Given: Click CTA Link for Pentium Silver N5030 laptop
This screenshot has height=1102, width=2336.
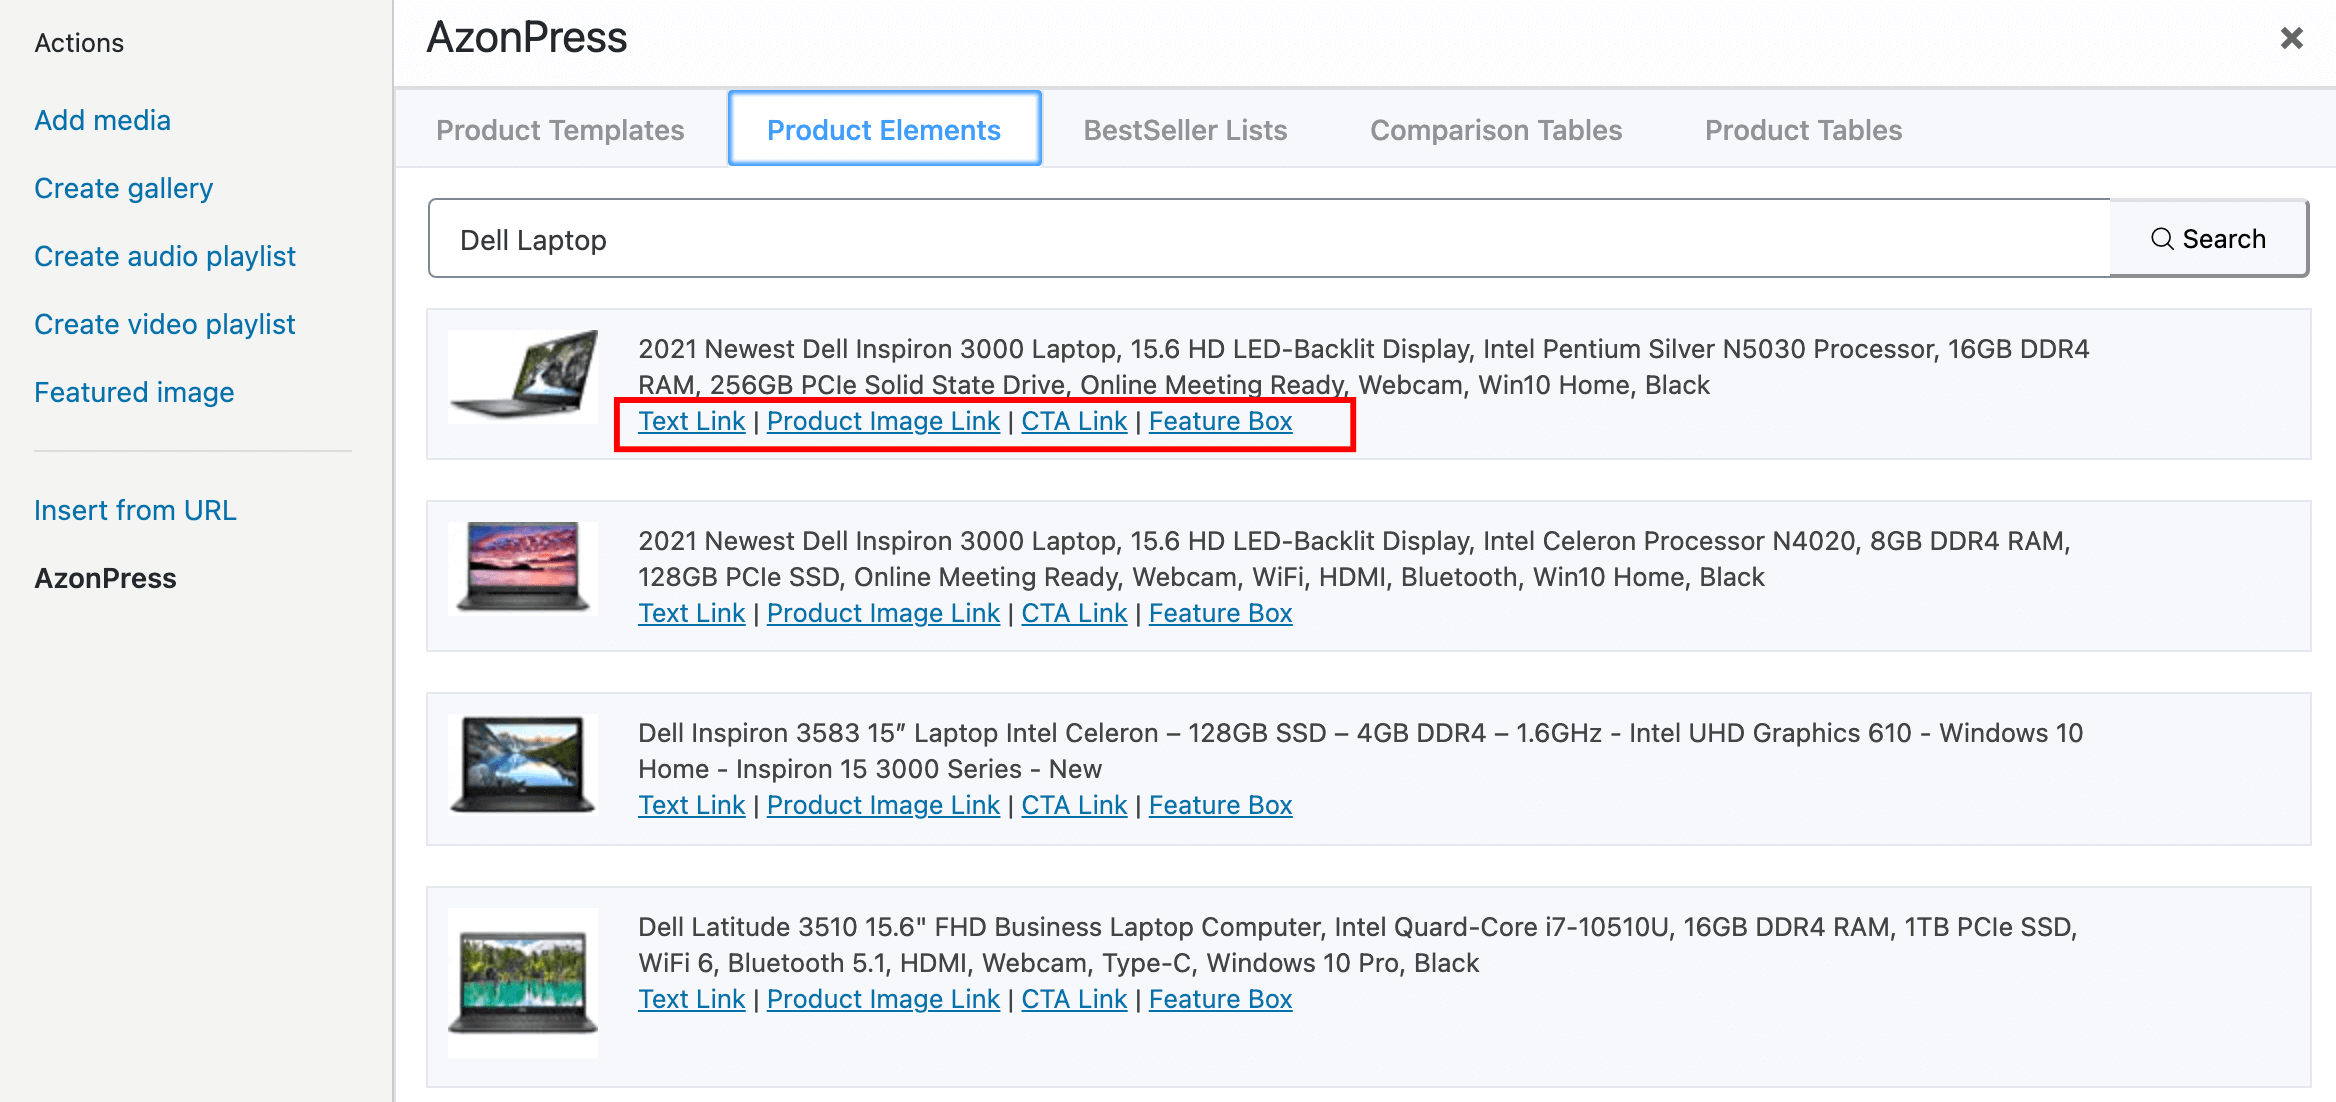Looking at the screenshot, I should 1074,421.
